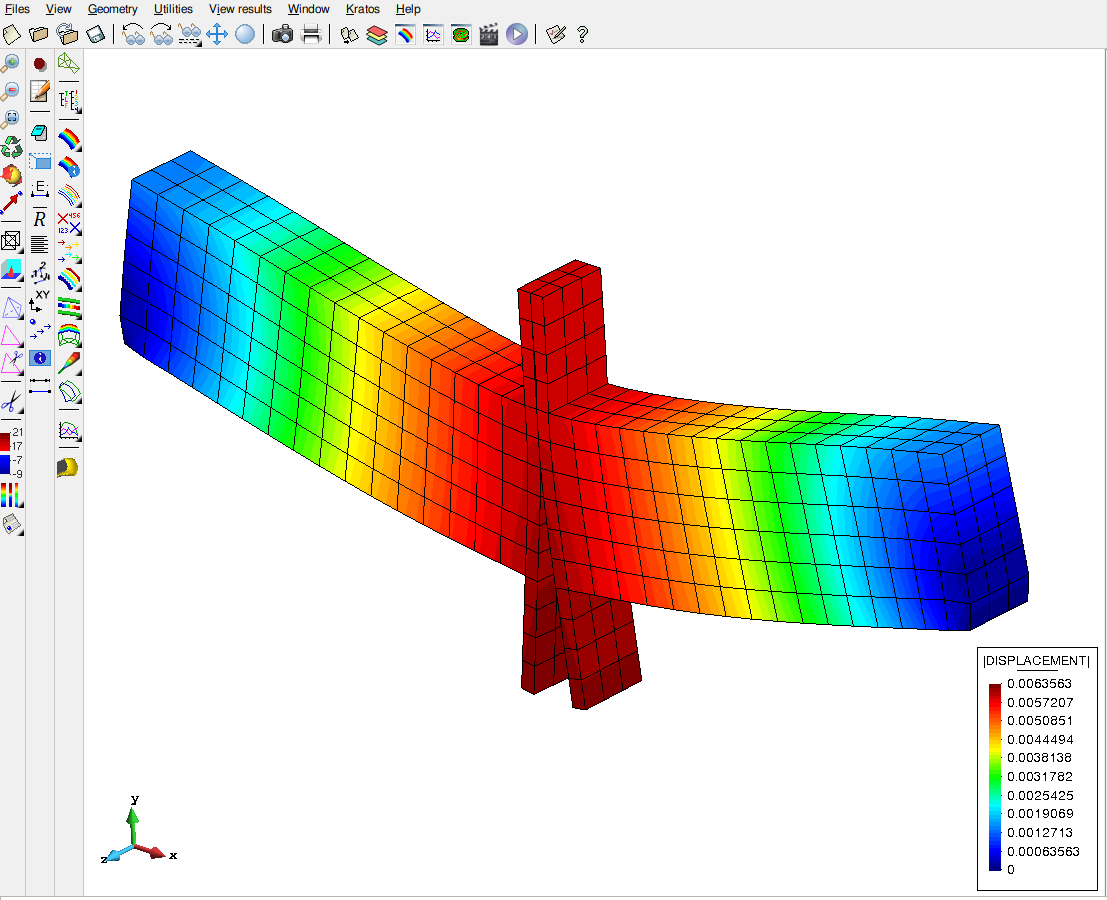Click the zoom frame magnifier
Screen dimensions: 1107x900
11,119
